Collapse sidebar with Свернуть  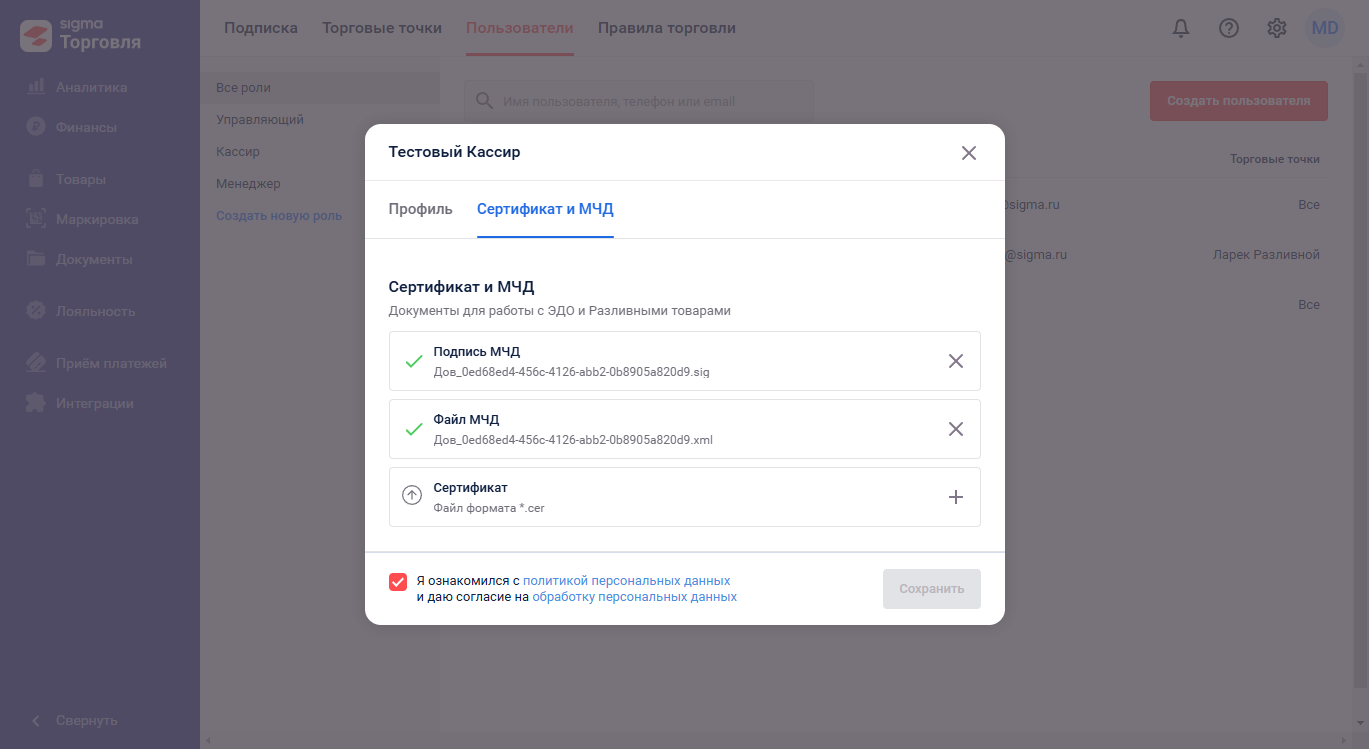74,720
